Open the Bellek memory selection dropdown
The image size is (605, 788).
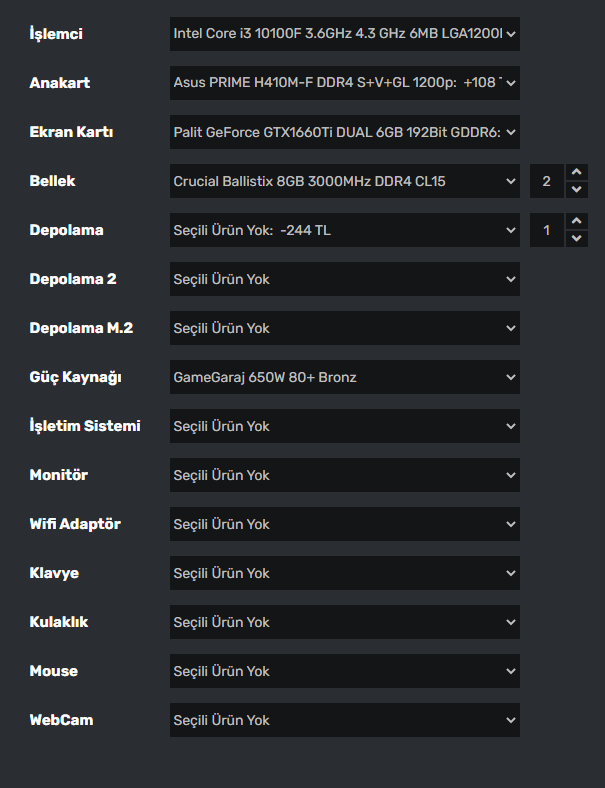[344, 181]
